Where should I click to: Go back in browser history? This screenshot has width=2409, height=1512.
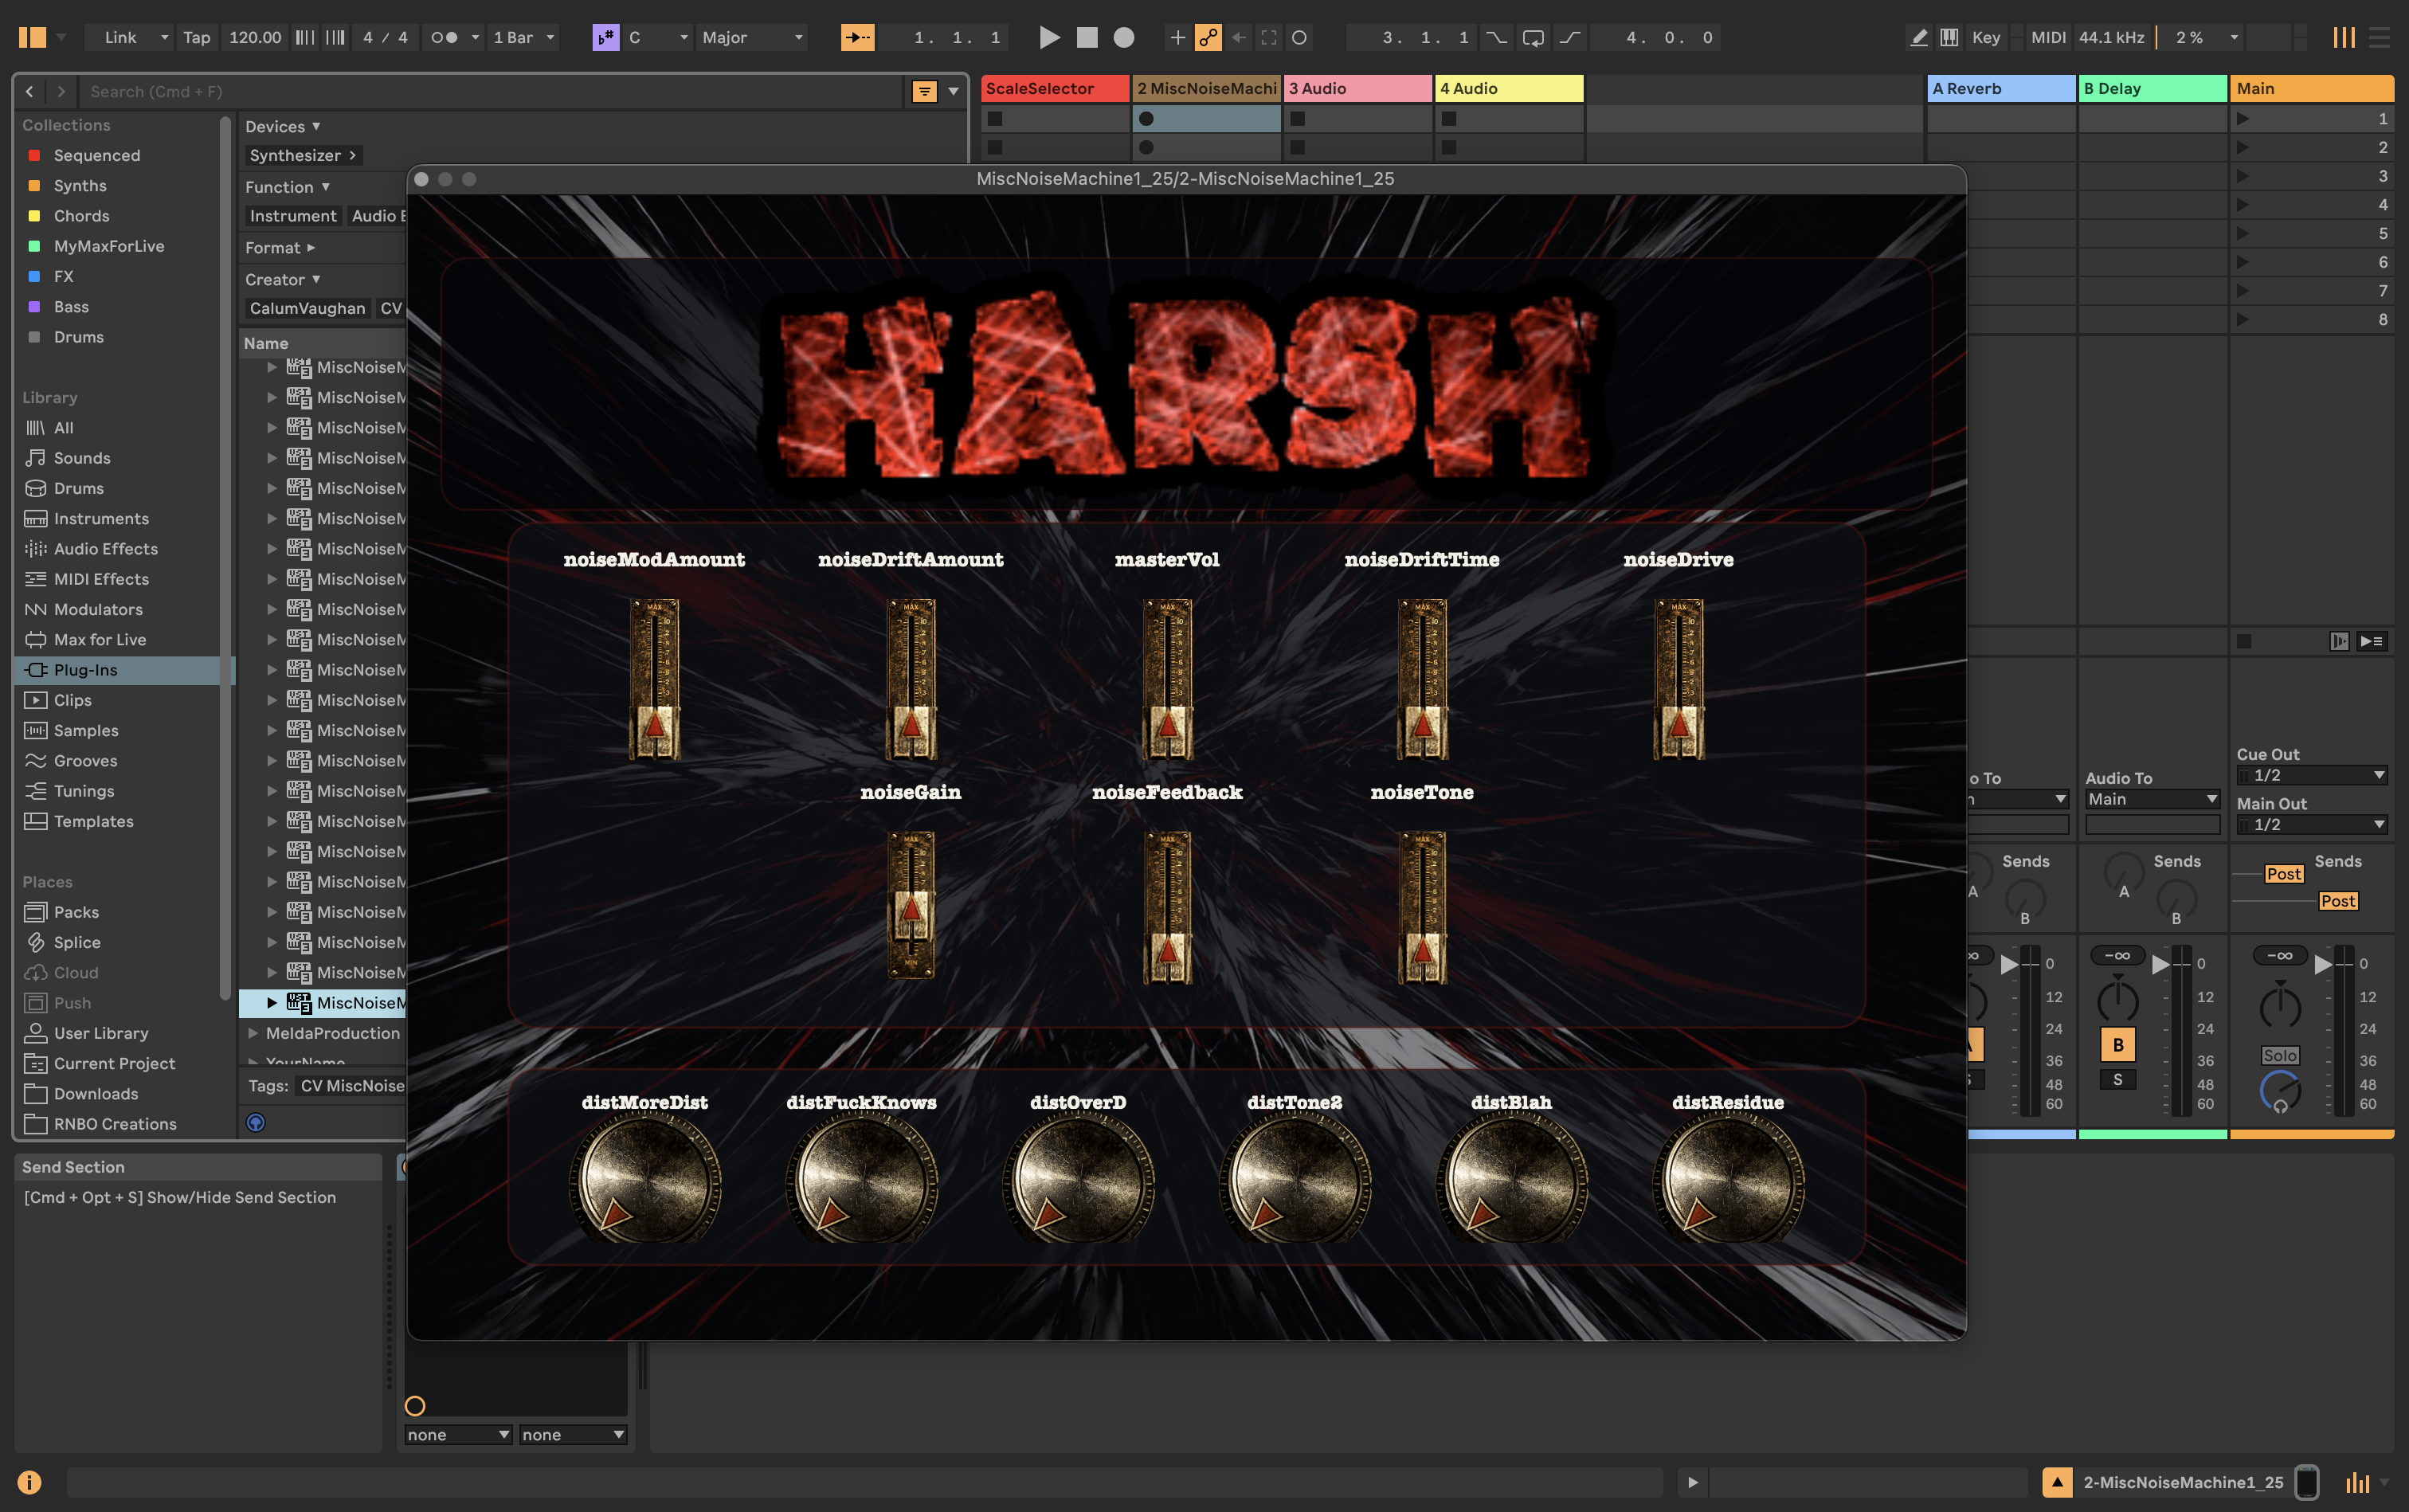point(30,91)
